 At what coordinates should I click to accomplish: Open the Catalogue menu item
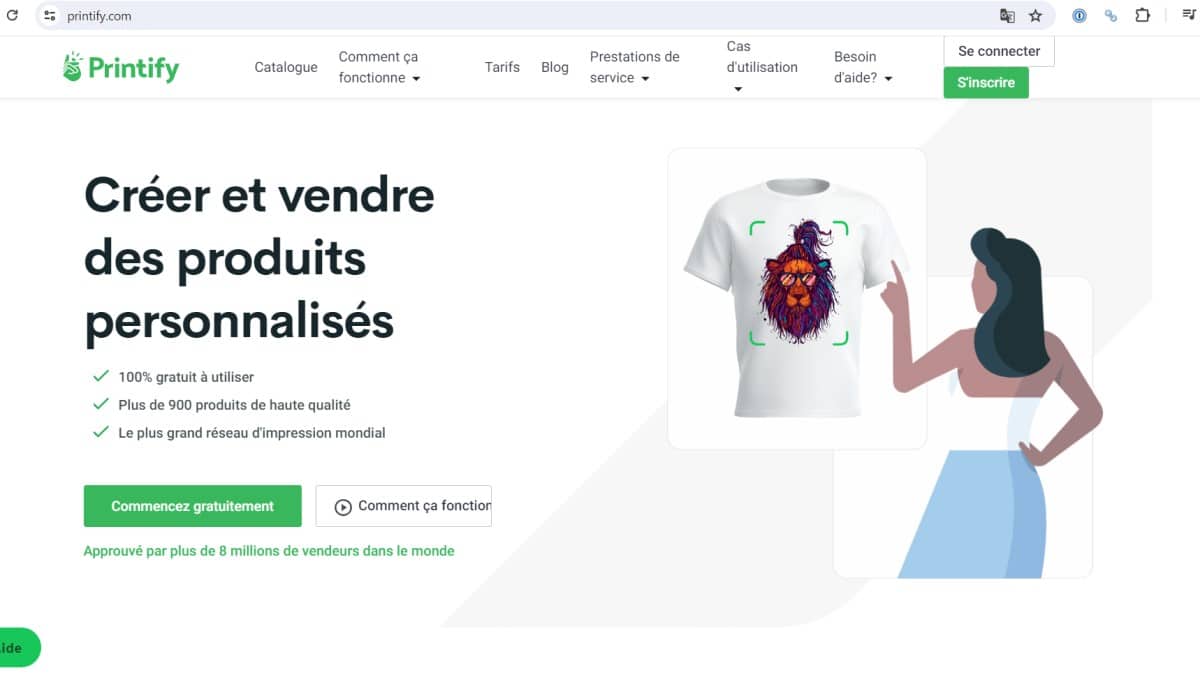[x=286, y=67]
